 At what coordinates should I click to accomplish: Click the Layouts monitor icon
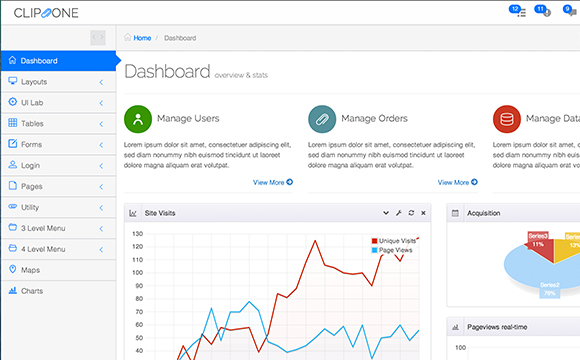13,81
